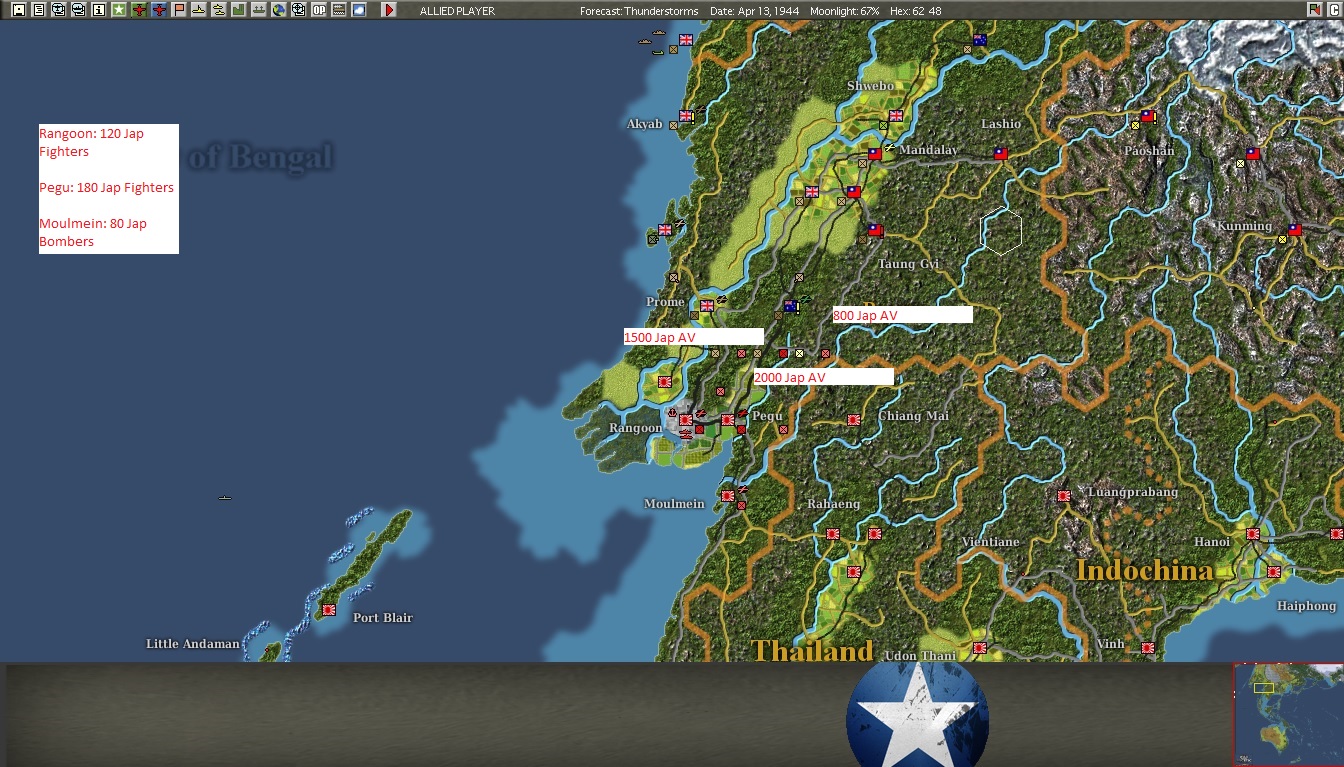Click the cloud weather toolbar icon

click(359, 10)
